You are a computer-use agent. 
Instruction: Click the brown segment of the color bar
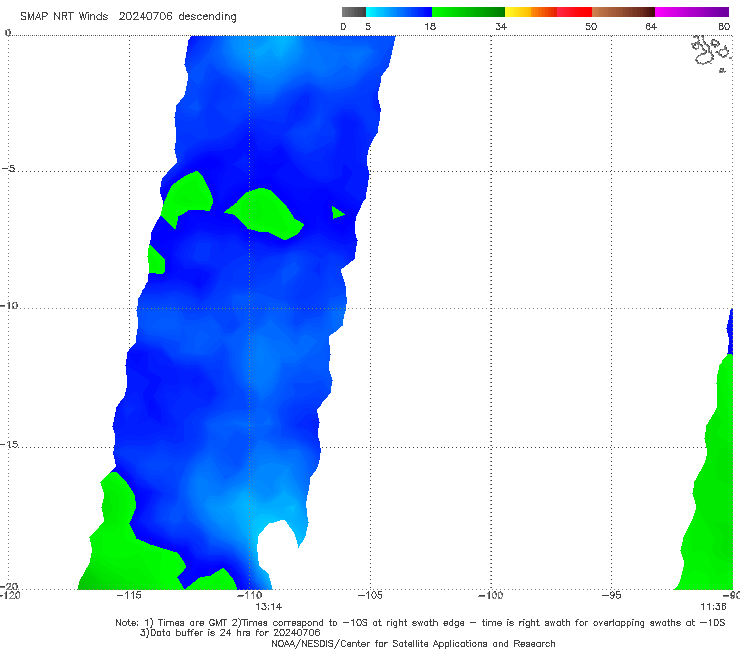tap(623, 12)
